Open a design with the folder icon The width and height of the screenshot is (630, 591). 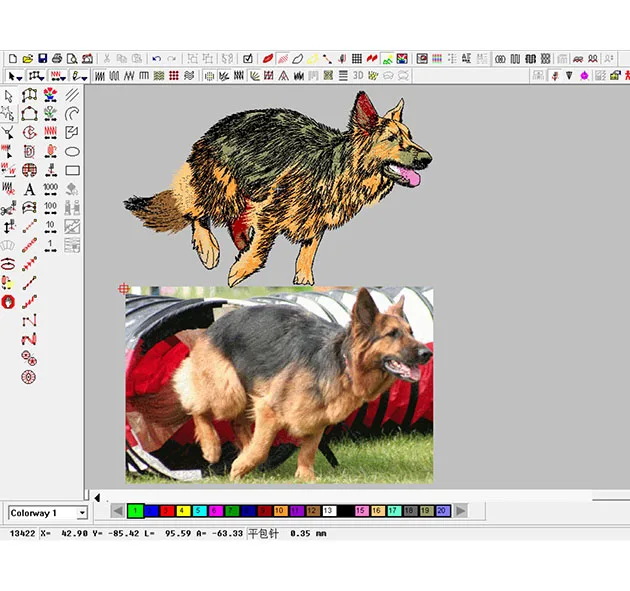[27, 59]
